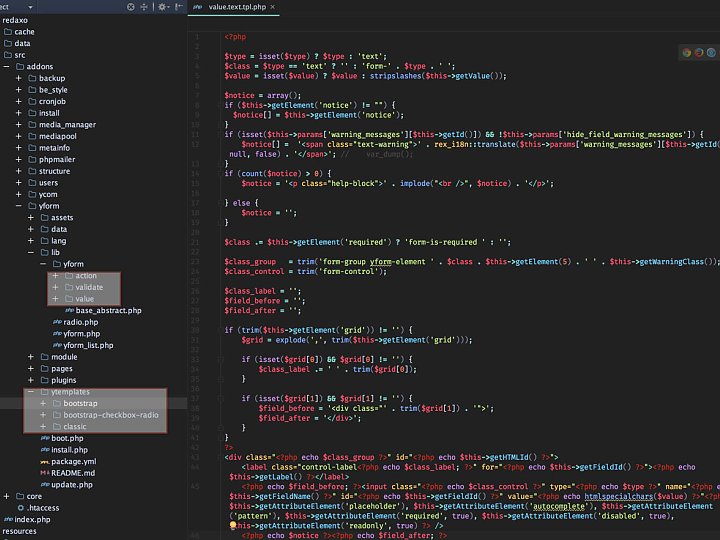The image size is (720, 540).
Task: Switch to value.text.tpl.php tab
Action: [237, 7]
